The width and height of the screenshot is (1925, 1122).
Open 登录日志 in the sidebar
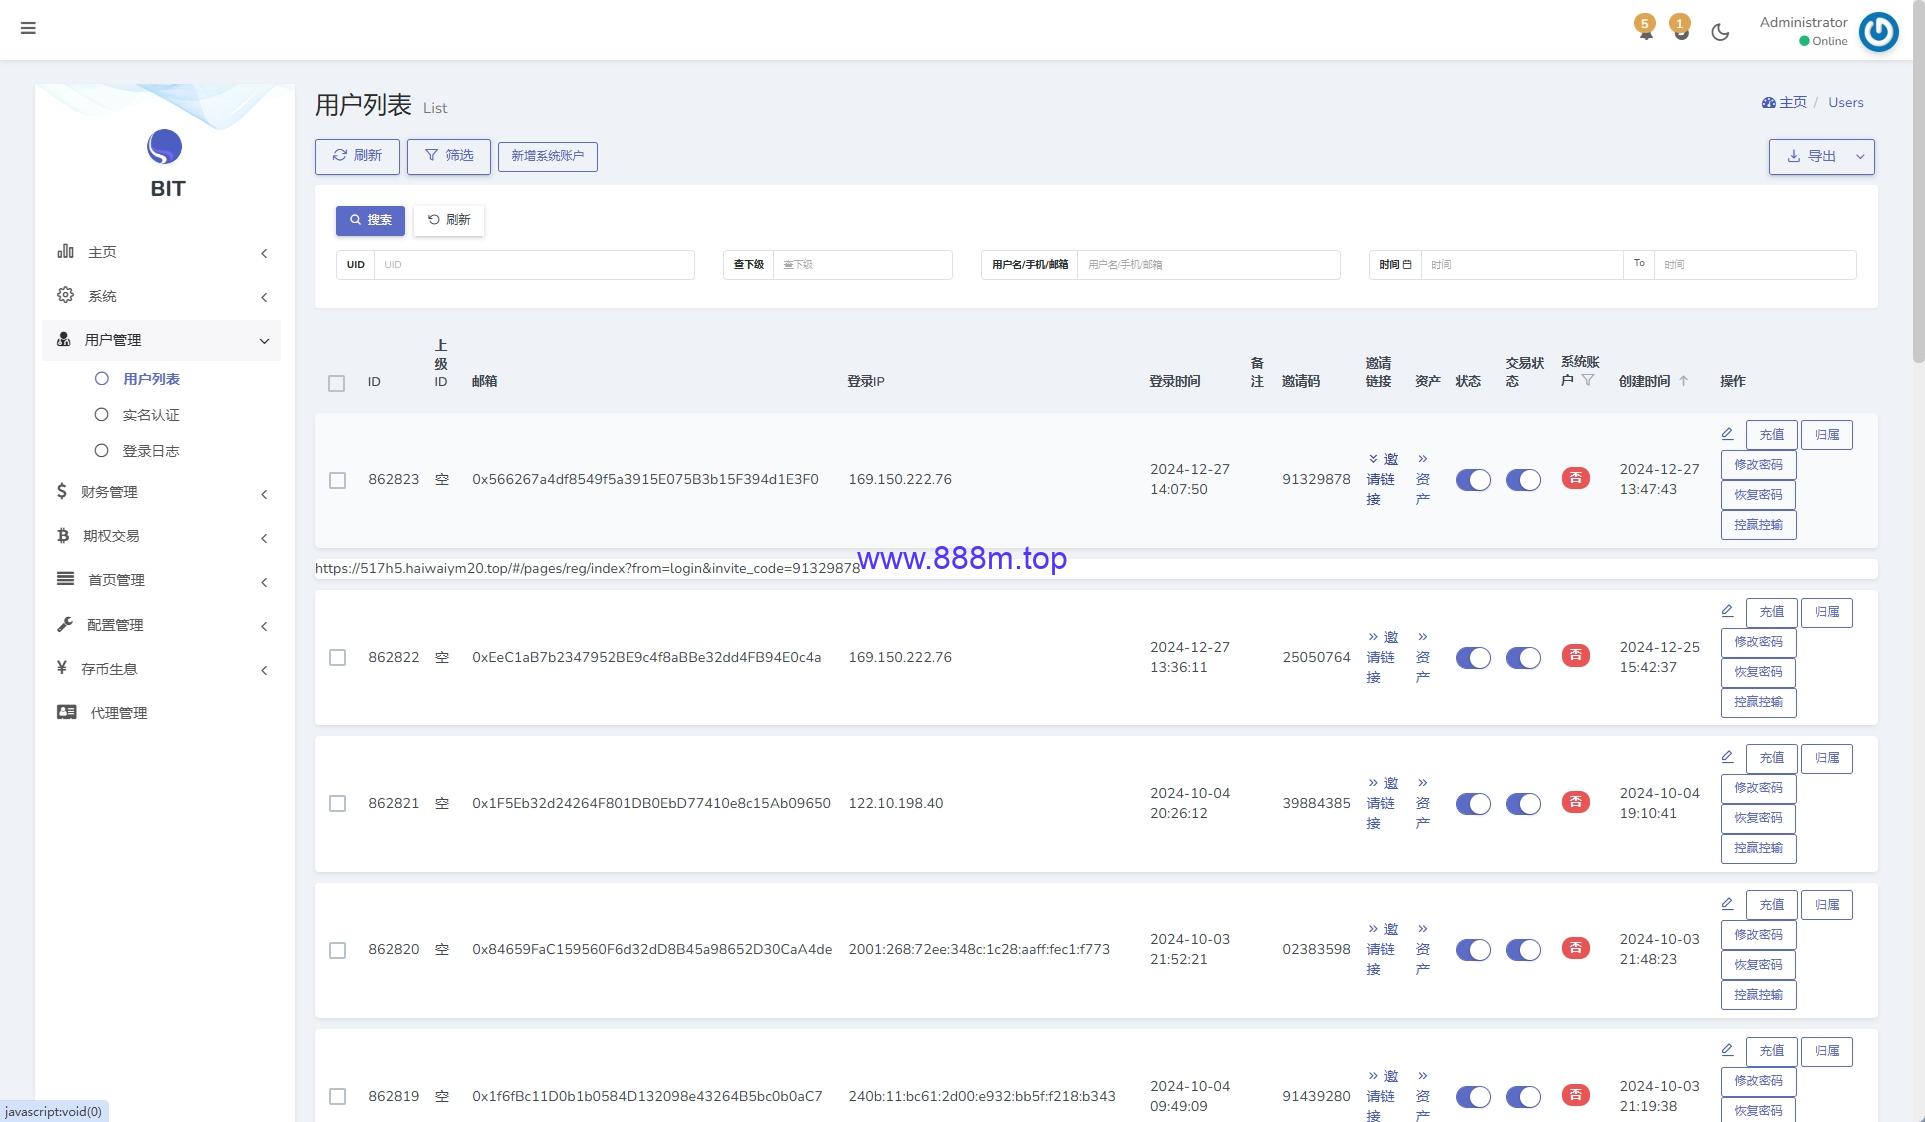[151, 451]
